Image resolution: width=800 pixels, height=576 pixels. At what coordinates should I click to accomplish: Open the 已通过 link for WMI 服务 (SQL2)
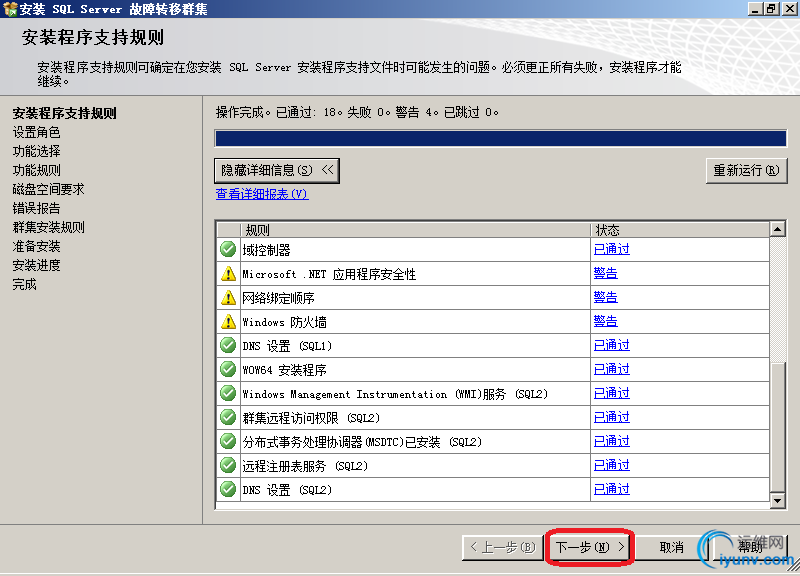point(612,393)
